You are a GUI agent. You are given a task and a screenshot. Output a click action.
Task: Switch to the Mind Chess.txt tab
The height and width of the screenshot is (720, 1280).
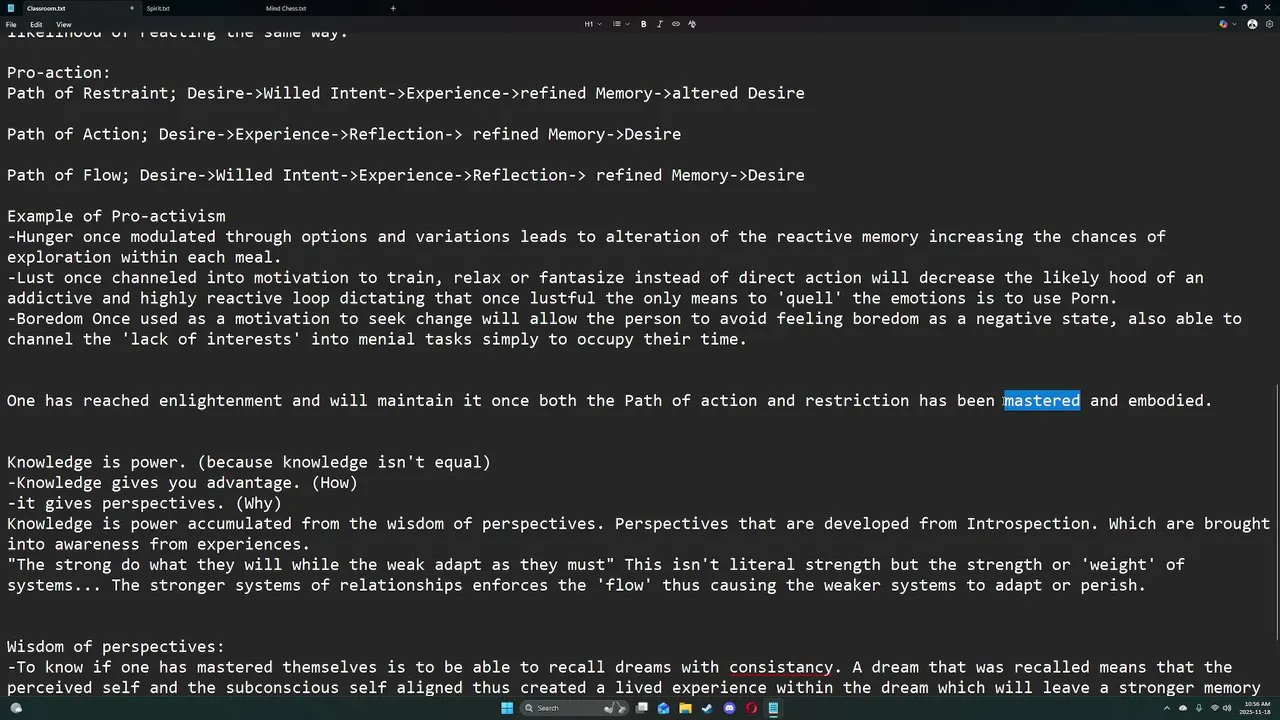(x=286, y=8)
